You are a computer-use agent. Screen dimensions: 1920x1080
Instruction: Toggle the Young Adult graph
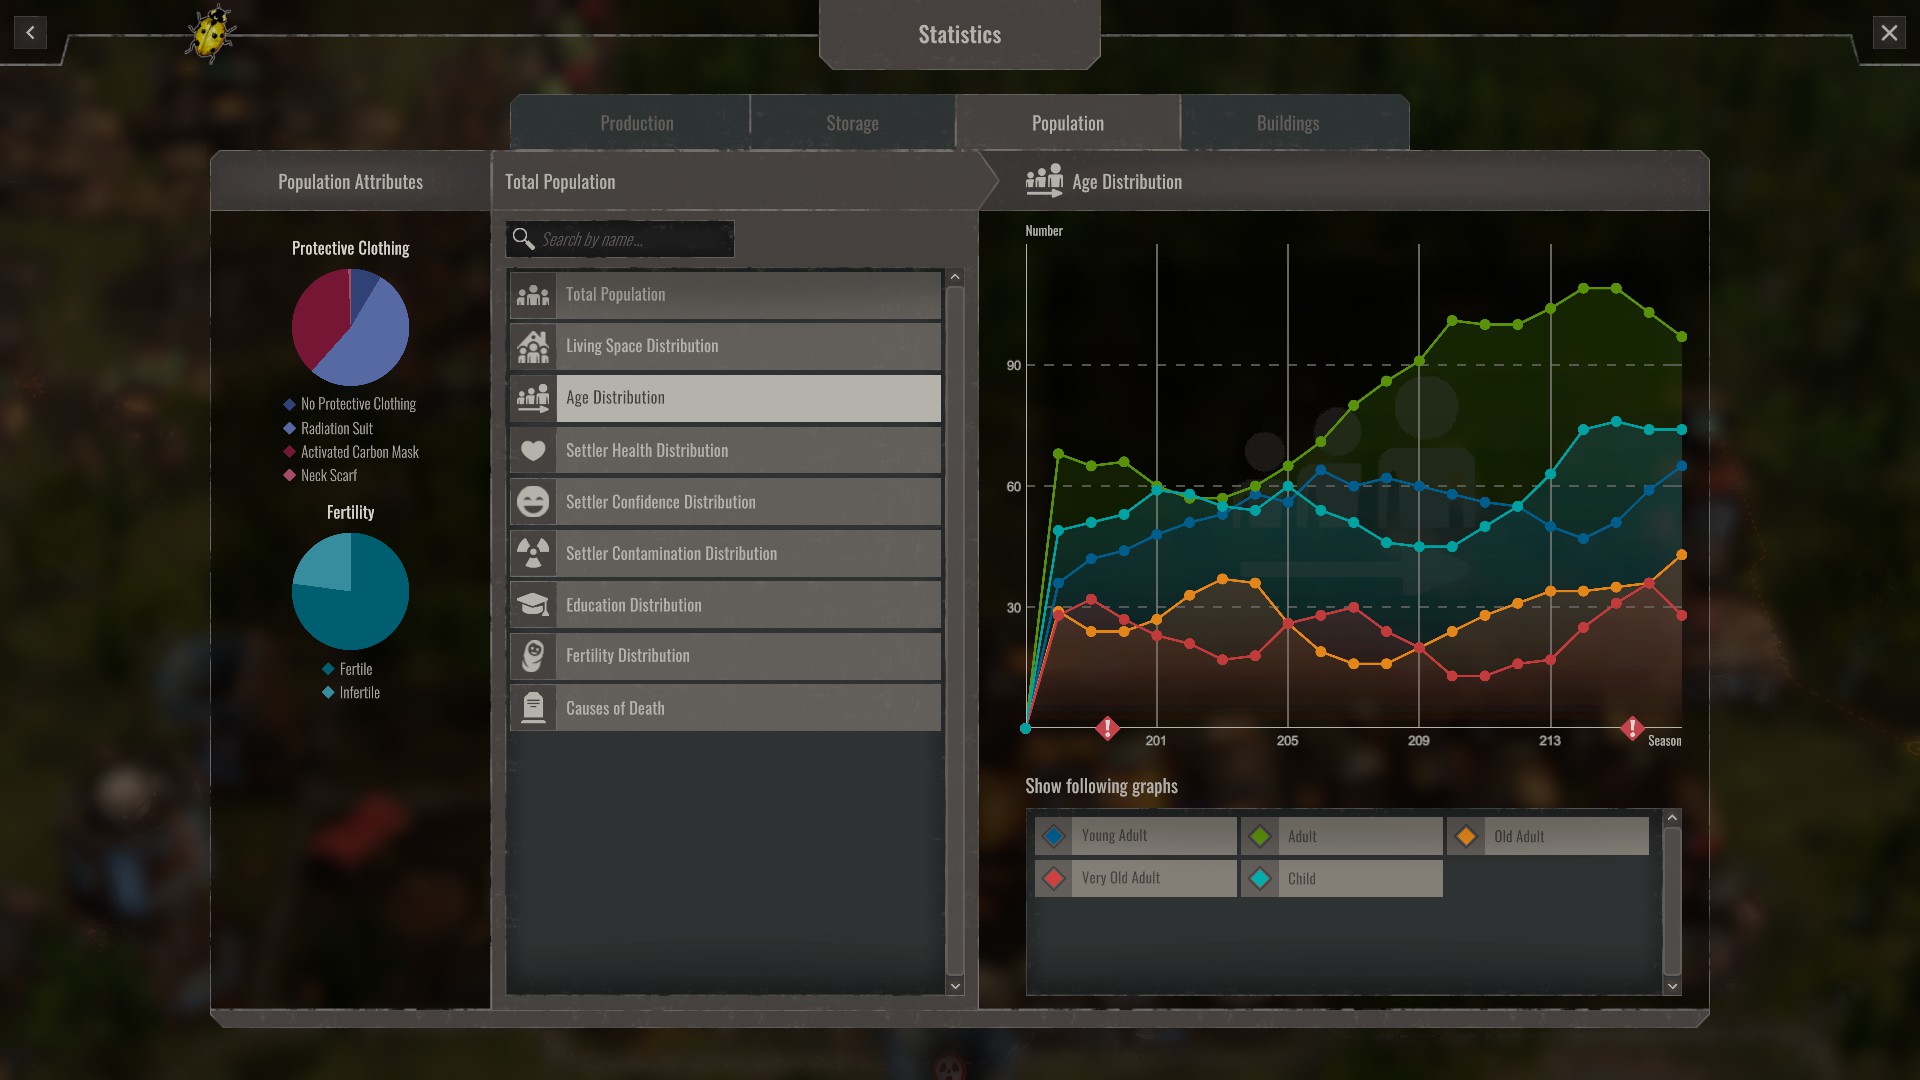[x=1136, y=836]
